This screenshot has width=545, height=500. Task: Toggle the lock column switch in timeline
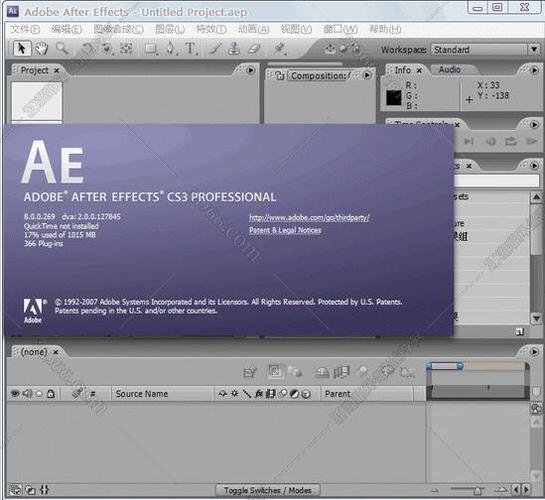coord(51,393)
